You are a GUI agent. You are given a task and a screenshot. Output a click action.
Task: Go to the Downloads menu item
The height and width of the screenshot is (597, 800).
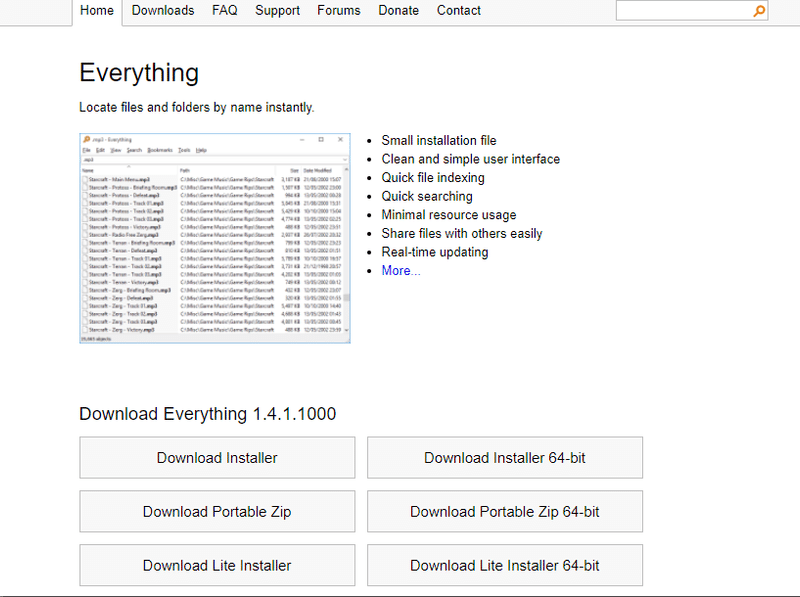[x=163, y=11]
